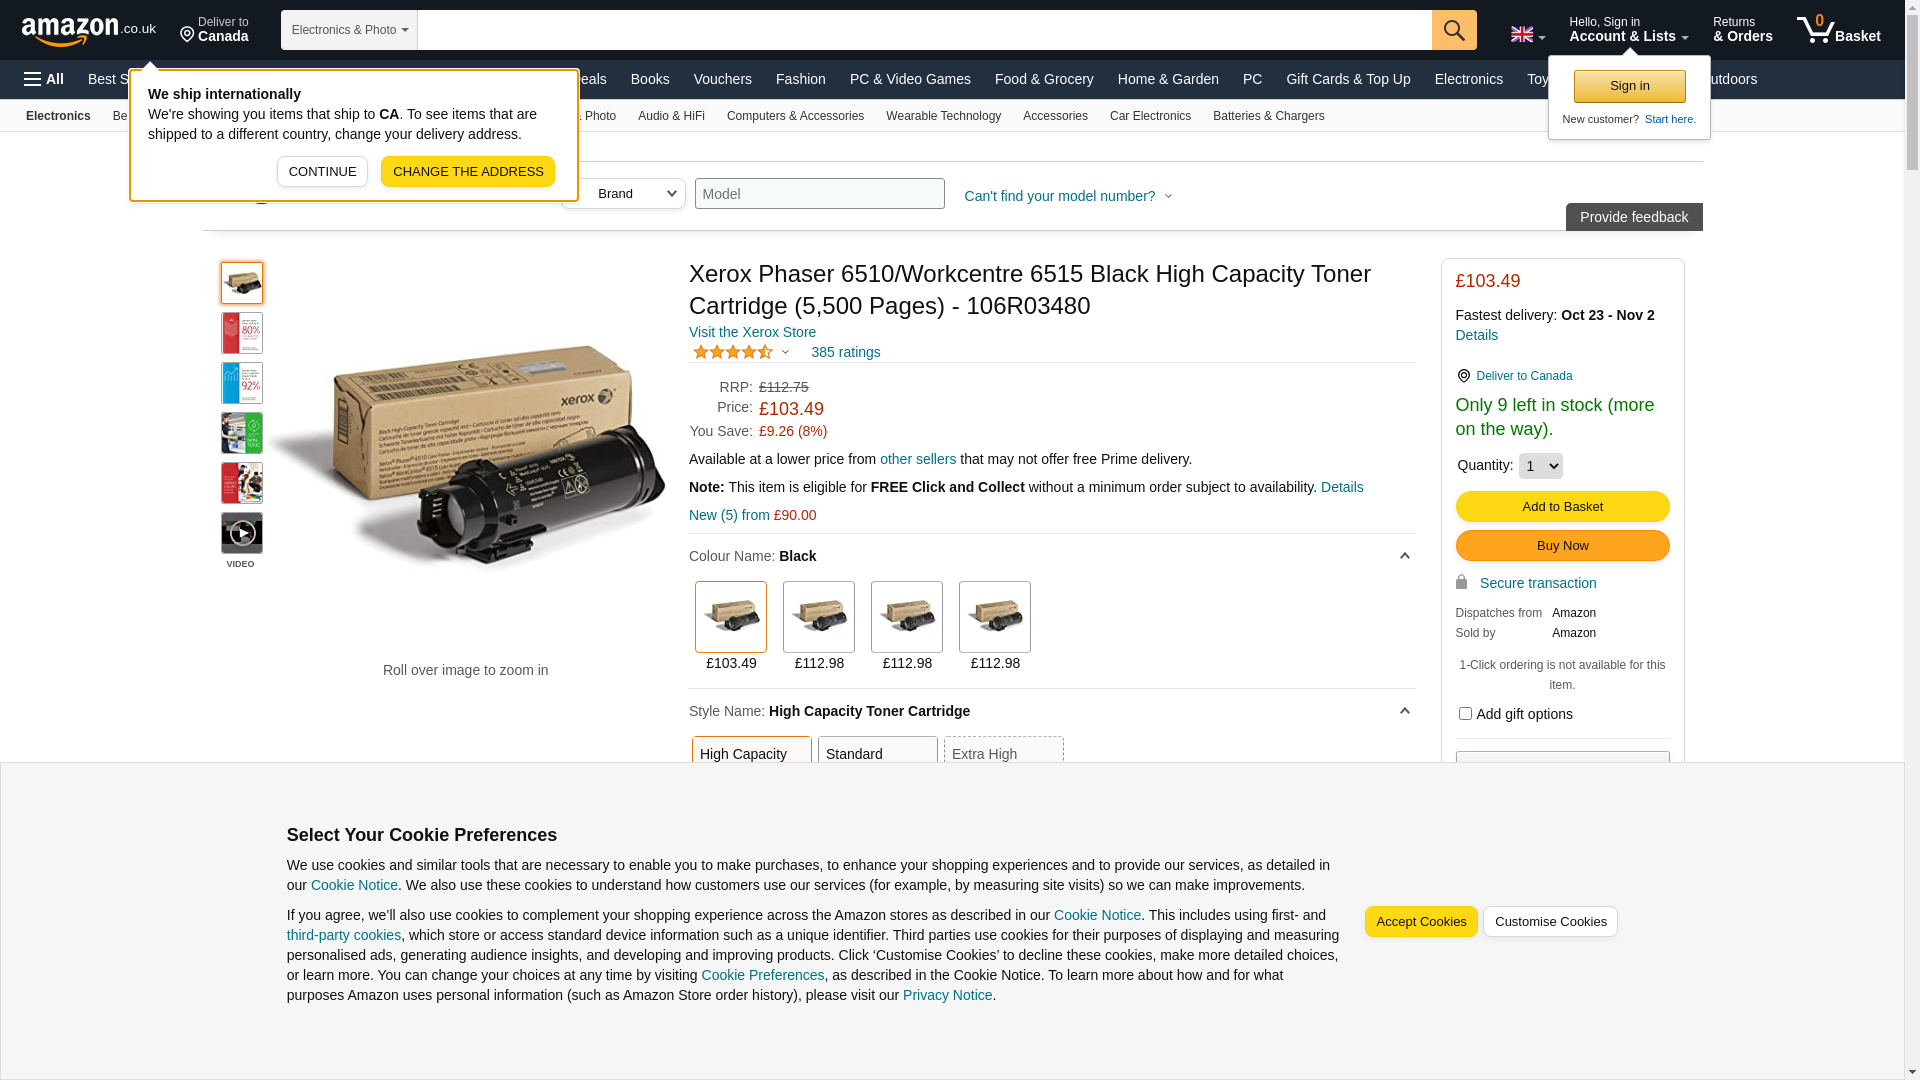Click the search magnifier button
The image size is (1920, 1080).
click(x=1454, y=30)
